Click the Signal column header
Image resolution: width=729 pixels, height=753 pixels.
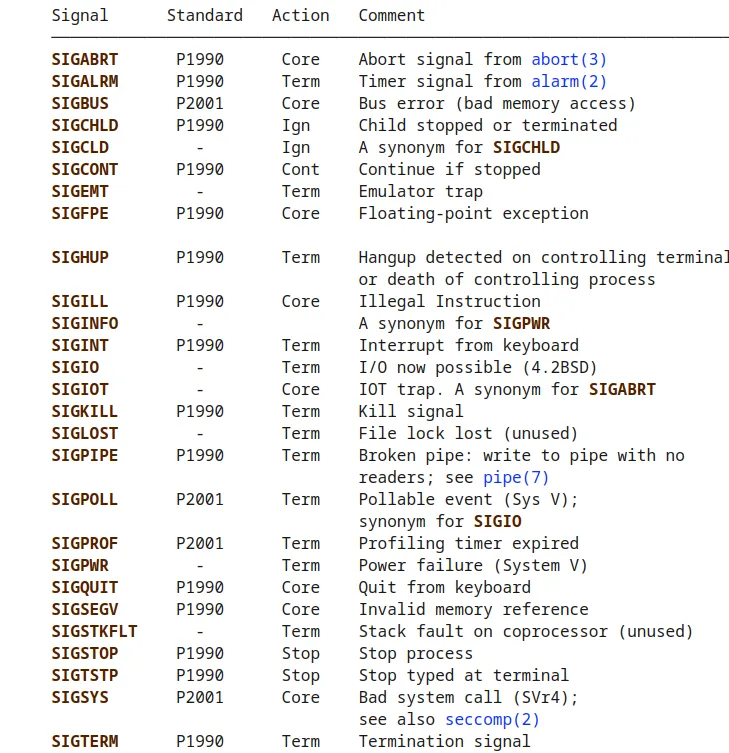[x=80, y=15]
